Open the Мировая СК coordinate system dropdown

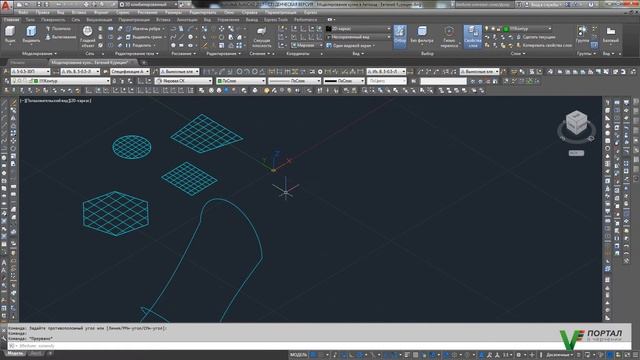(184, 81)
